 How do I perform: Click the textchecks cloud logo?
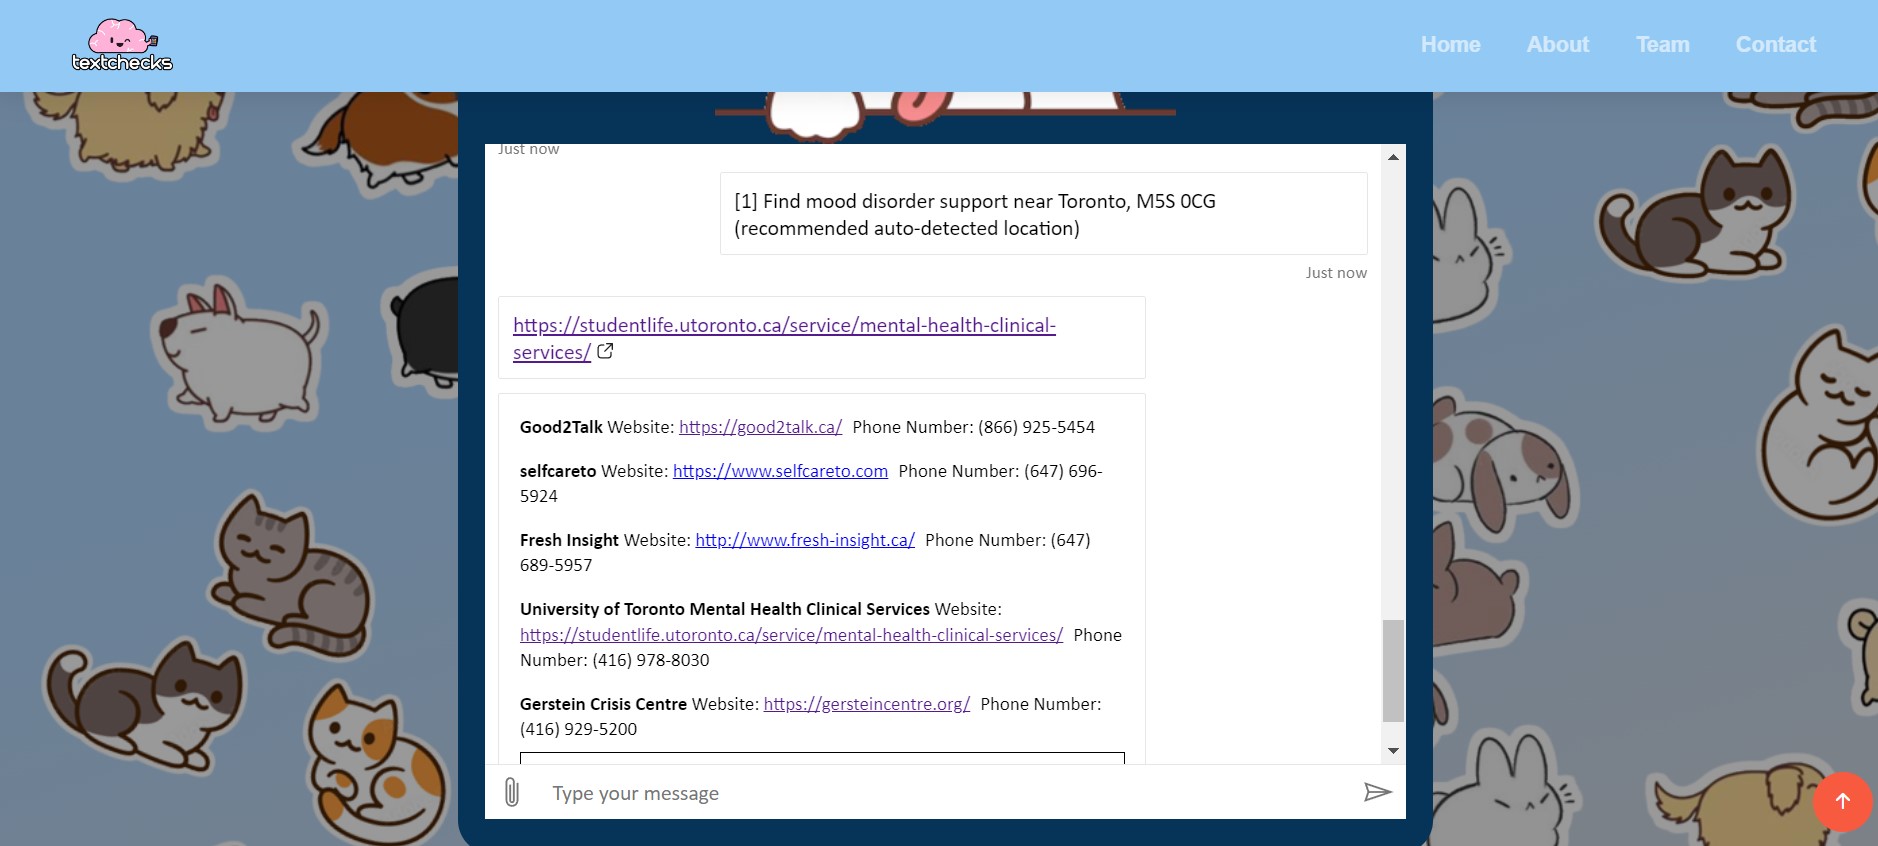click(122, 45)
